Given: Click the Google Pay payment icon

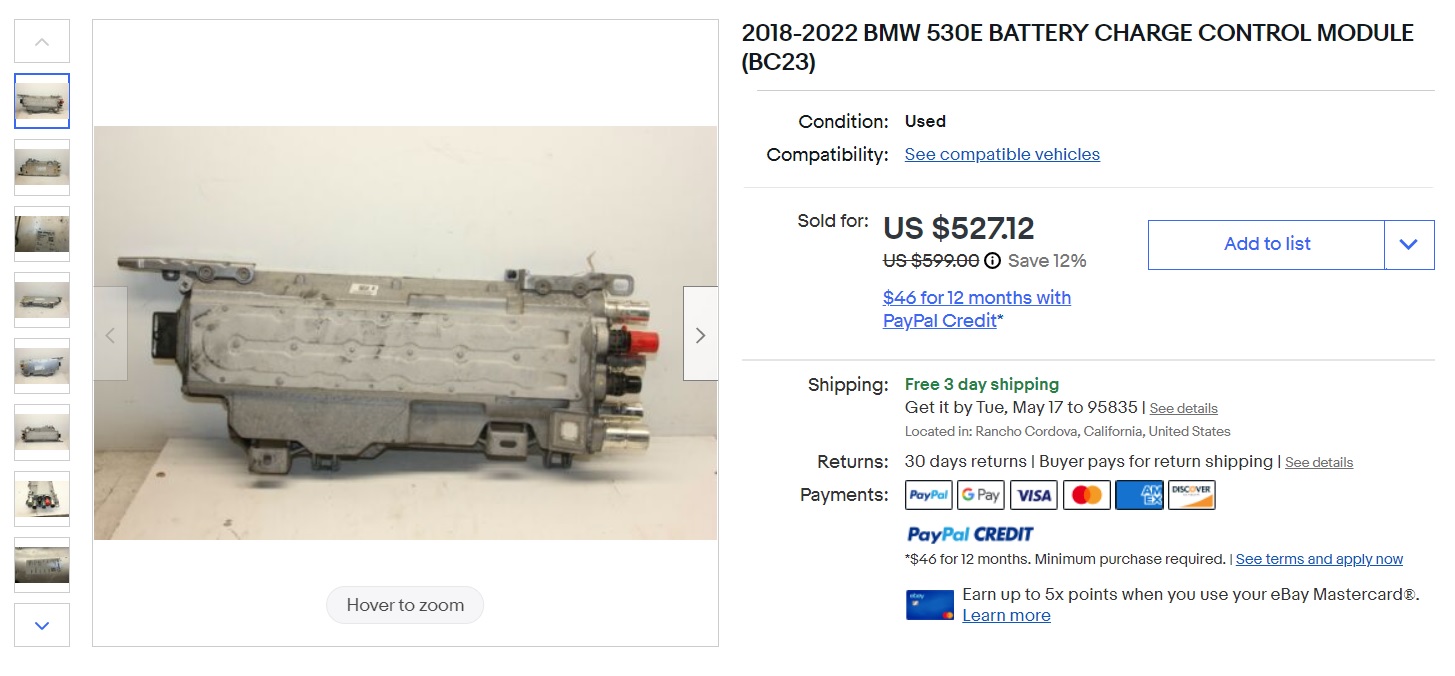Looking at the screenshot, I should tap(980, 495).
